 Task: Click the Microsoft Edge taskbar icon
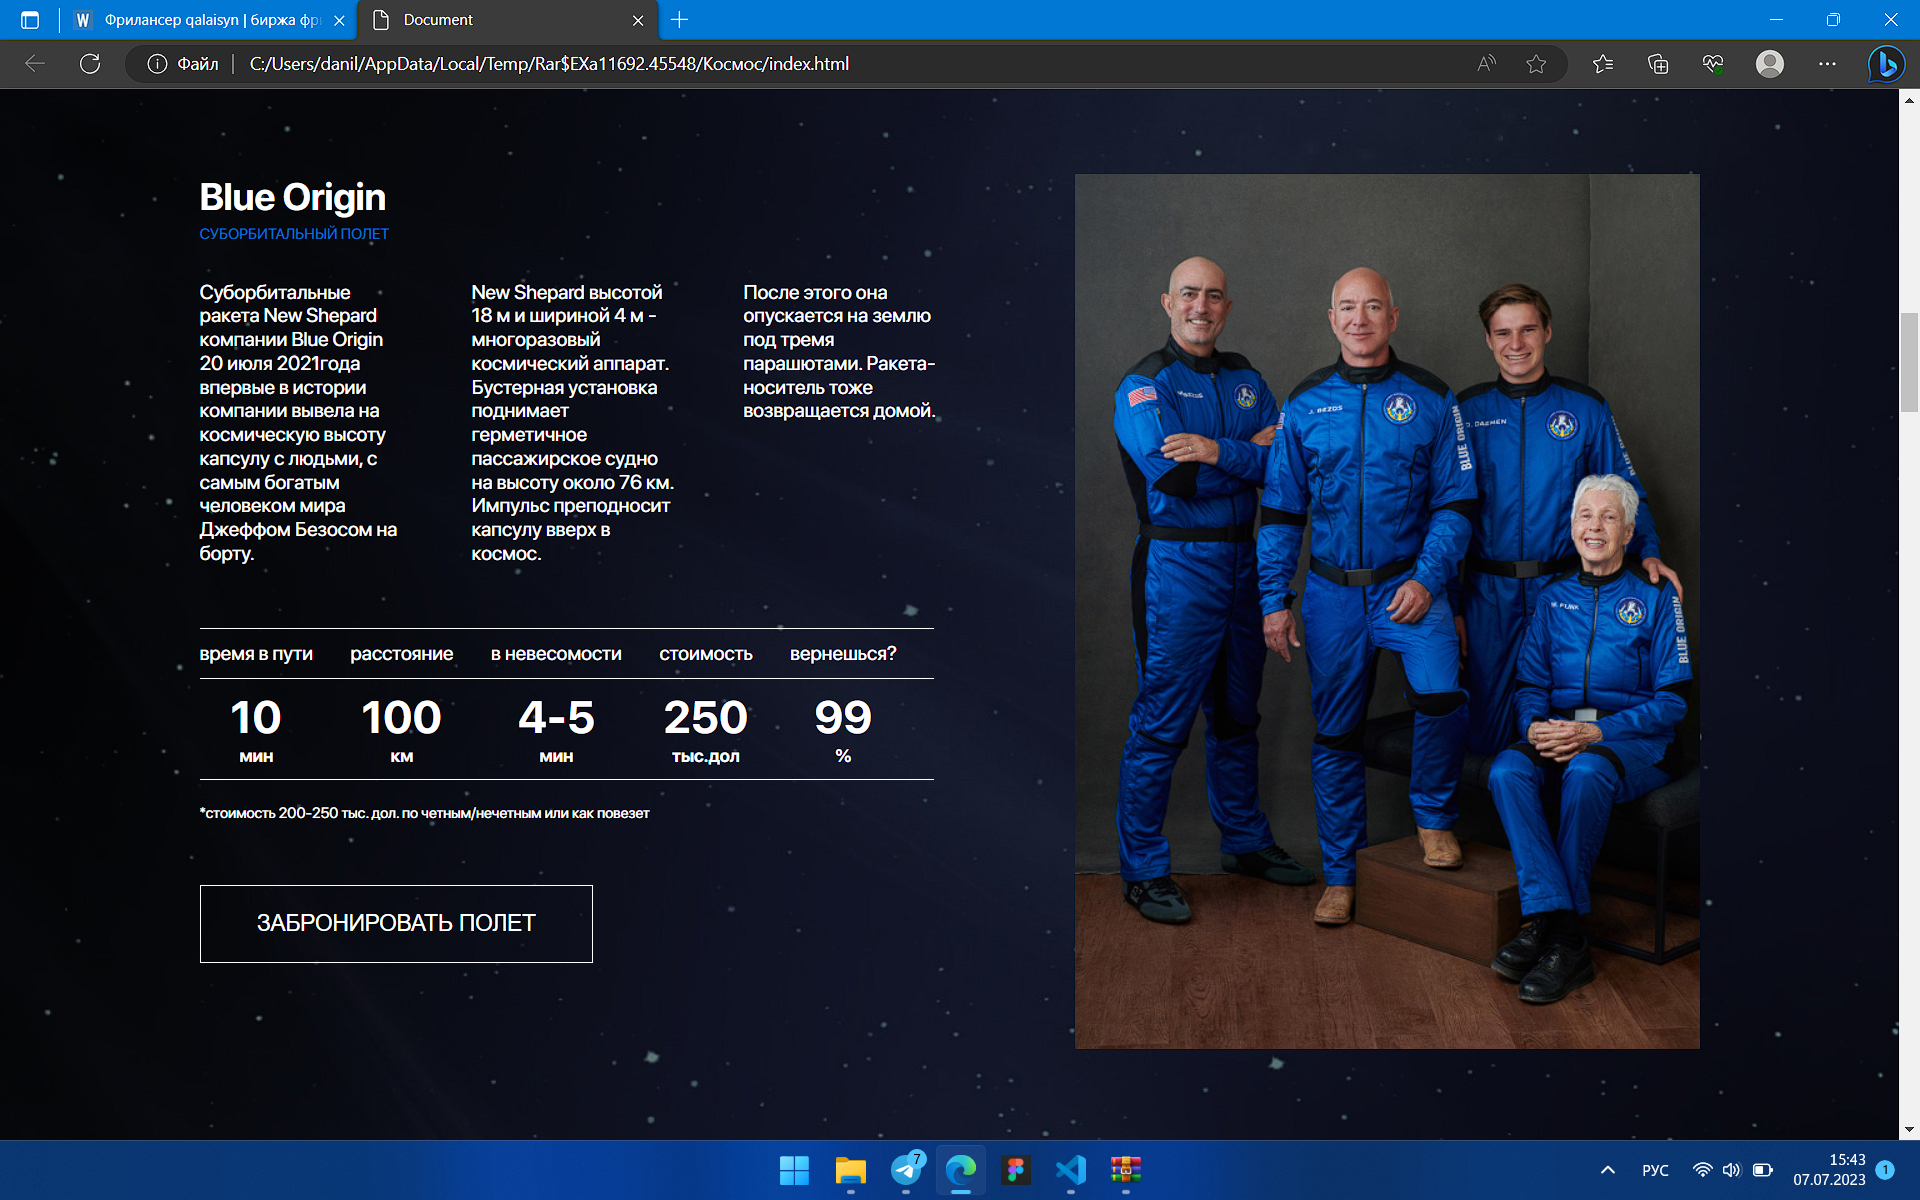pos(961,1170)
